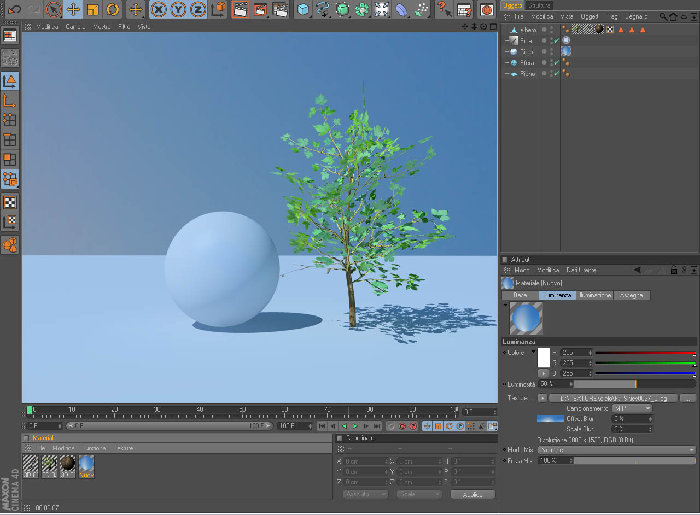Select the Move tool icon
700x515 pixels.
[x=73, y=9]
